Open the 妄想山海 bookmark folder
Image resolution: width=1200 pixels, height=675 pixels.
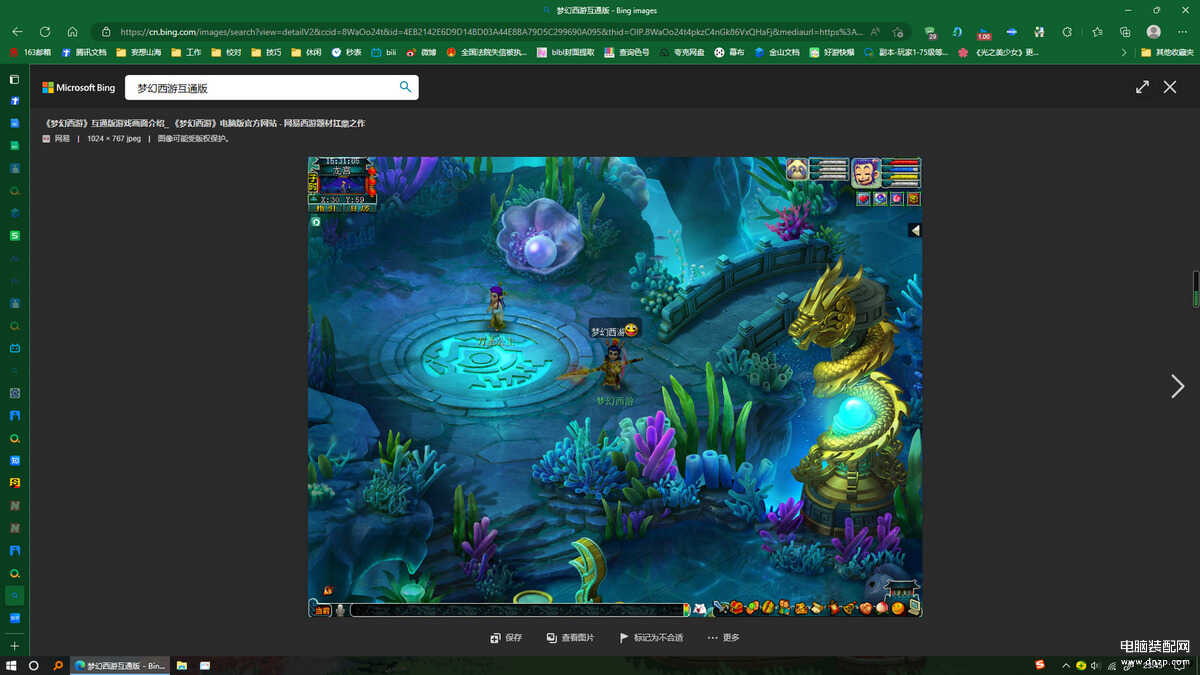tap(139, 52)
